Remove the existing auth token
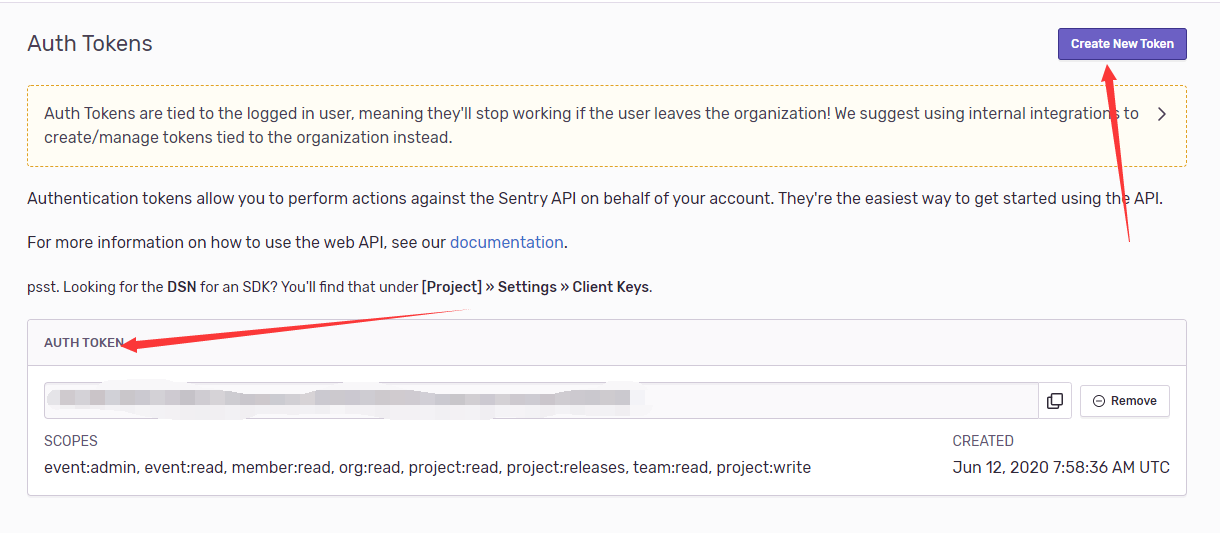This screenshot has width=1220, height=533. [x=1125, y=401]
